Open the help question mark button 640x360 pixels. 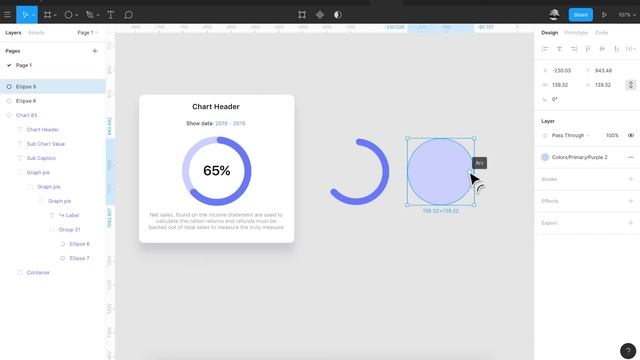[x=628, y=351]
